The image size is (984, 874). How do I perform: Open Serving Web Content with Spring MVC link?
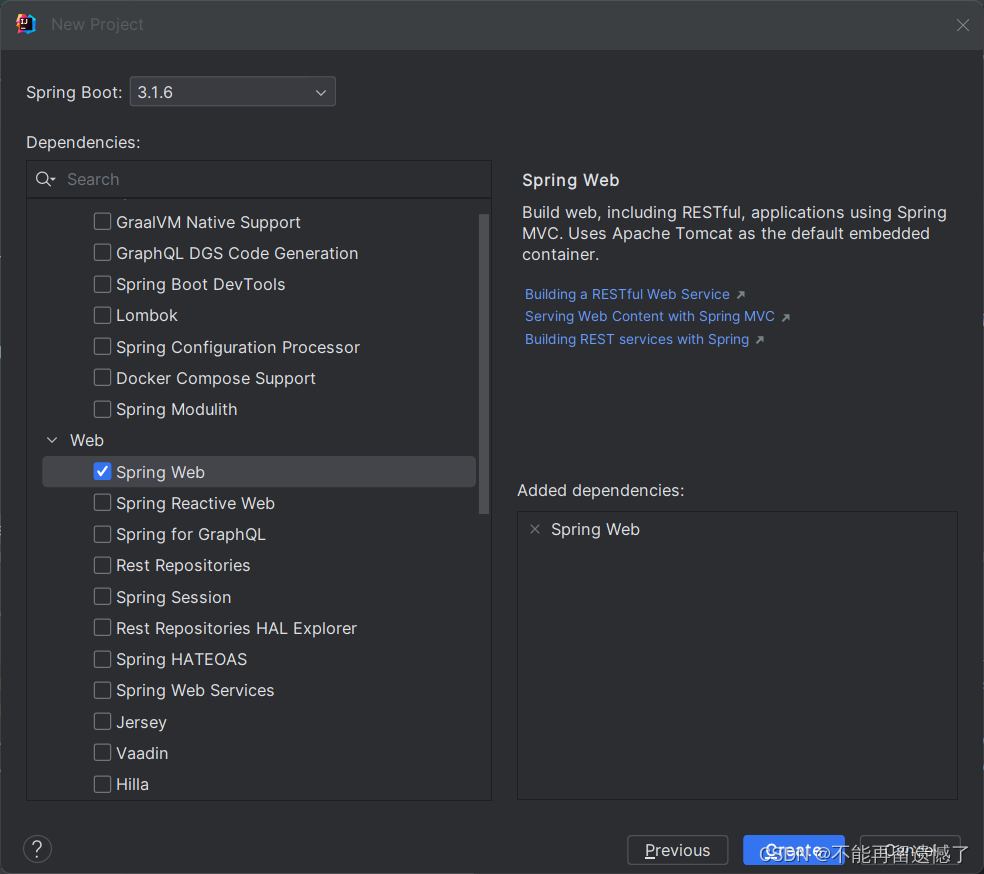[649, 316]
